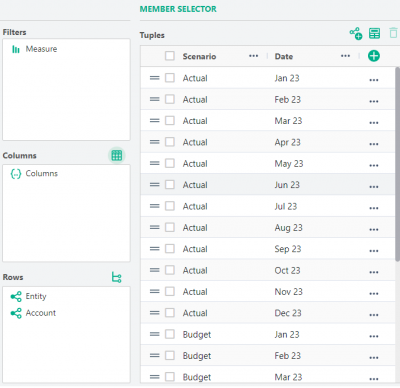The image size is (400, 388).
Task: Check the Actual Mar 23 checkbox
Action: pos(170,121)
